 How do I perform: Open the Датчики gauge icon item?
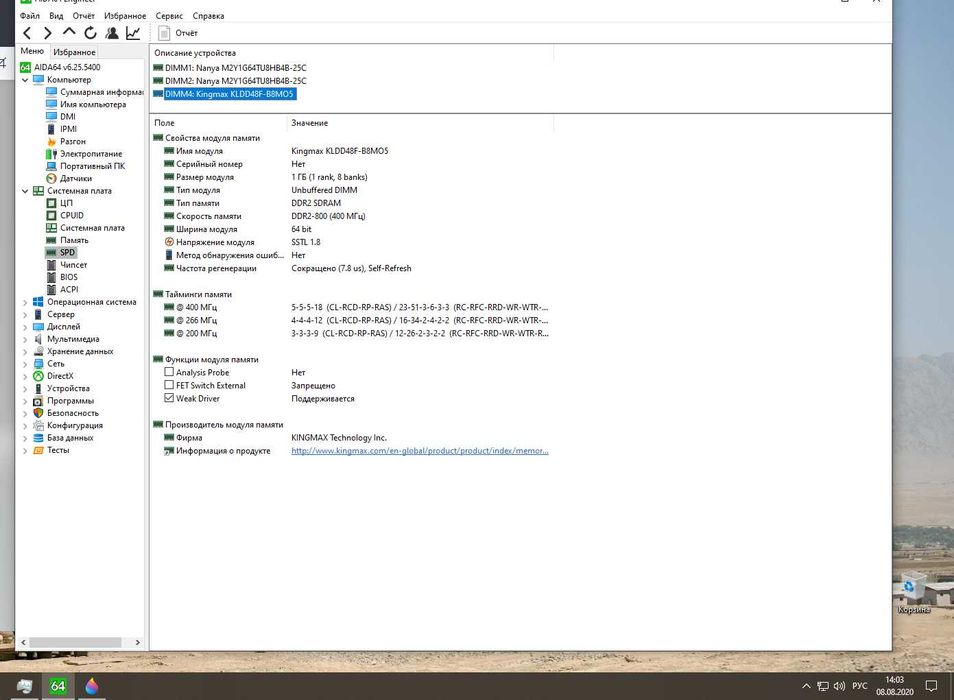click(51, 178)
